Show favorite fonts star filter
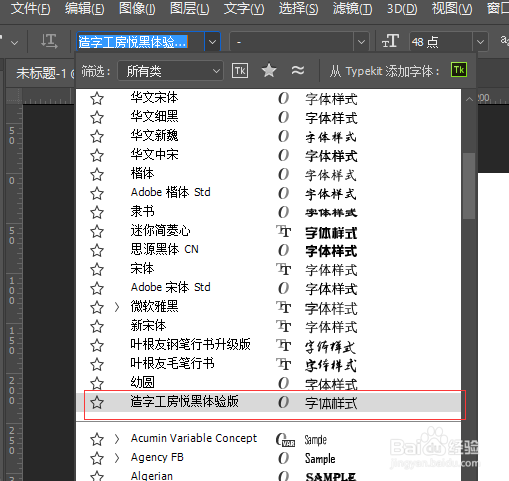The height and width of the screenshot is (481, 509). point(269,70)
